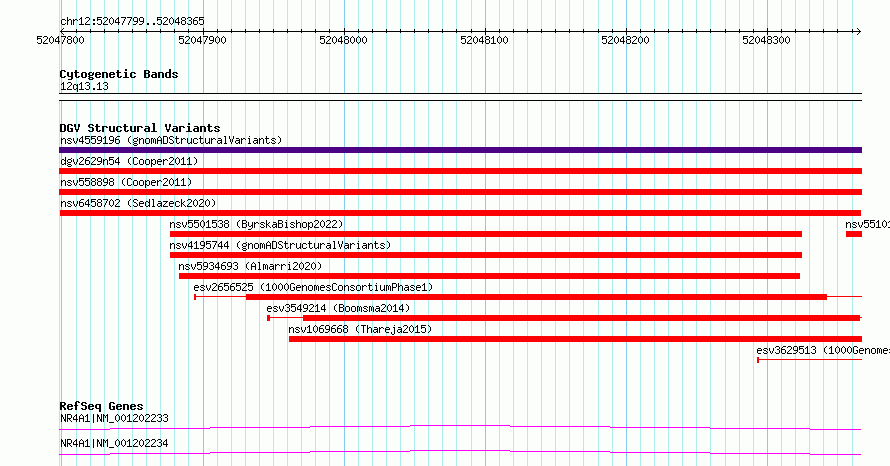Select the thin red line under esv3629513
890x466 pixels.
(809, 360)
